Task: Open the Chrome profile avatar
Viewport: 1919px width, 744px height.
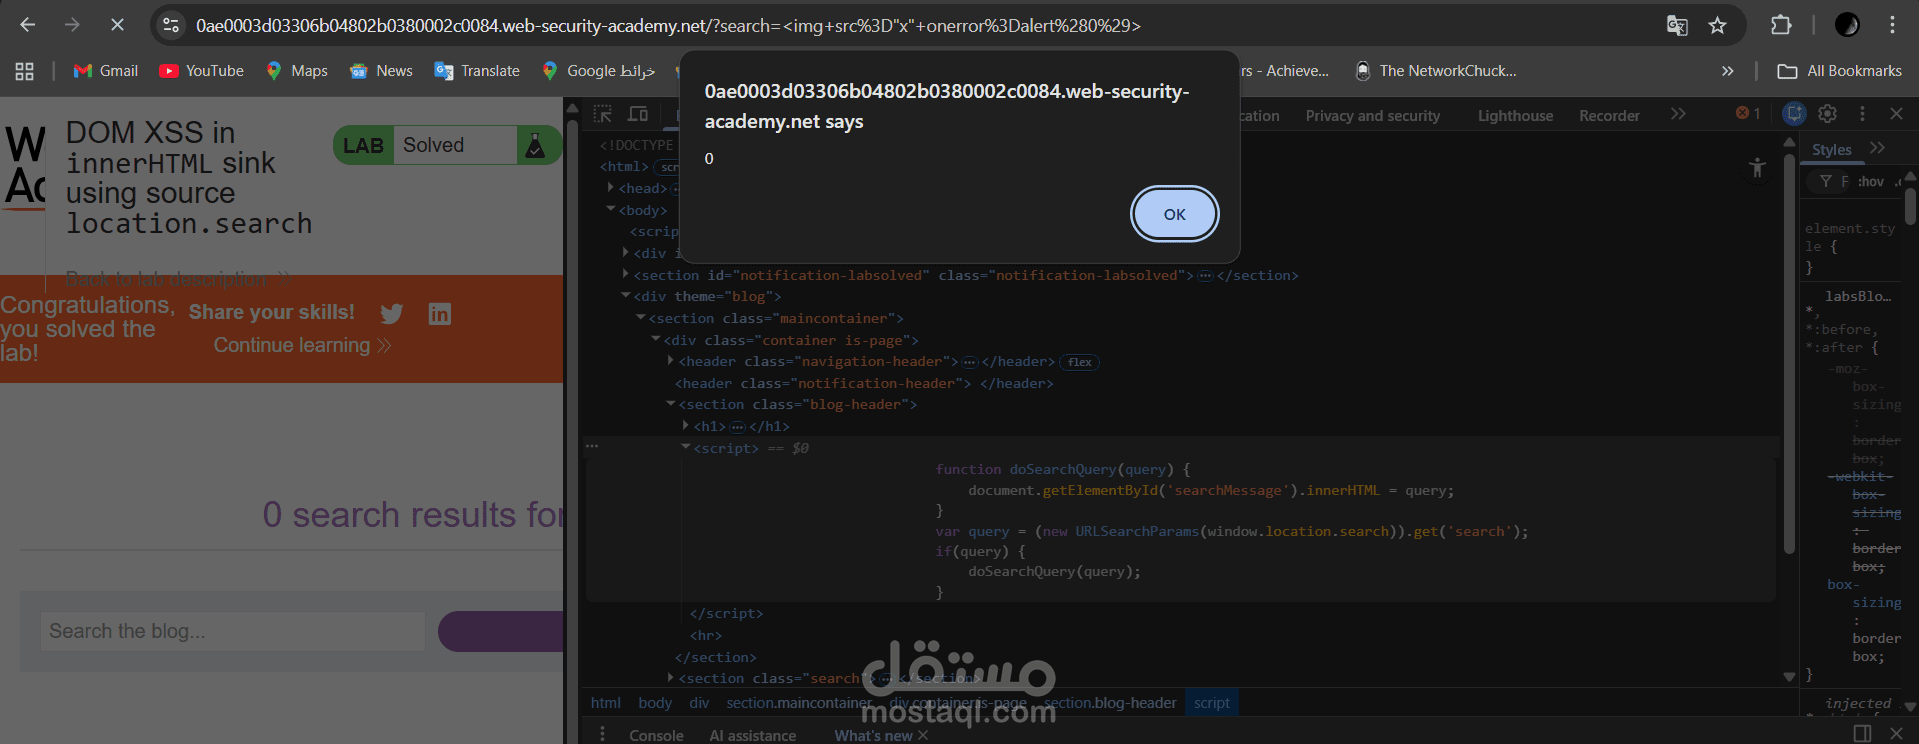Action: [x=1847, y=25]
